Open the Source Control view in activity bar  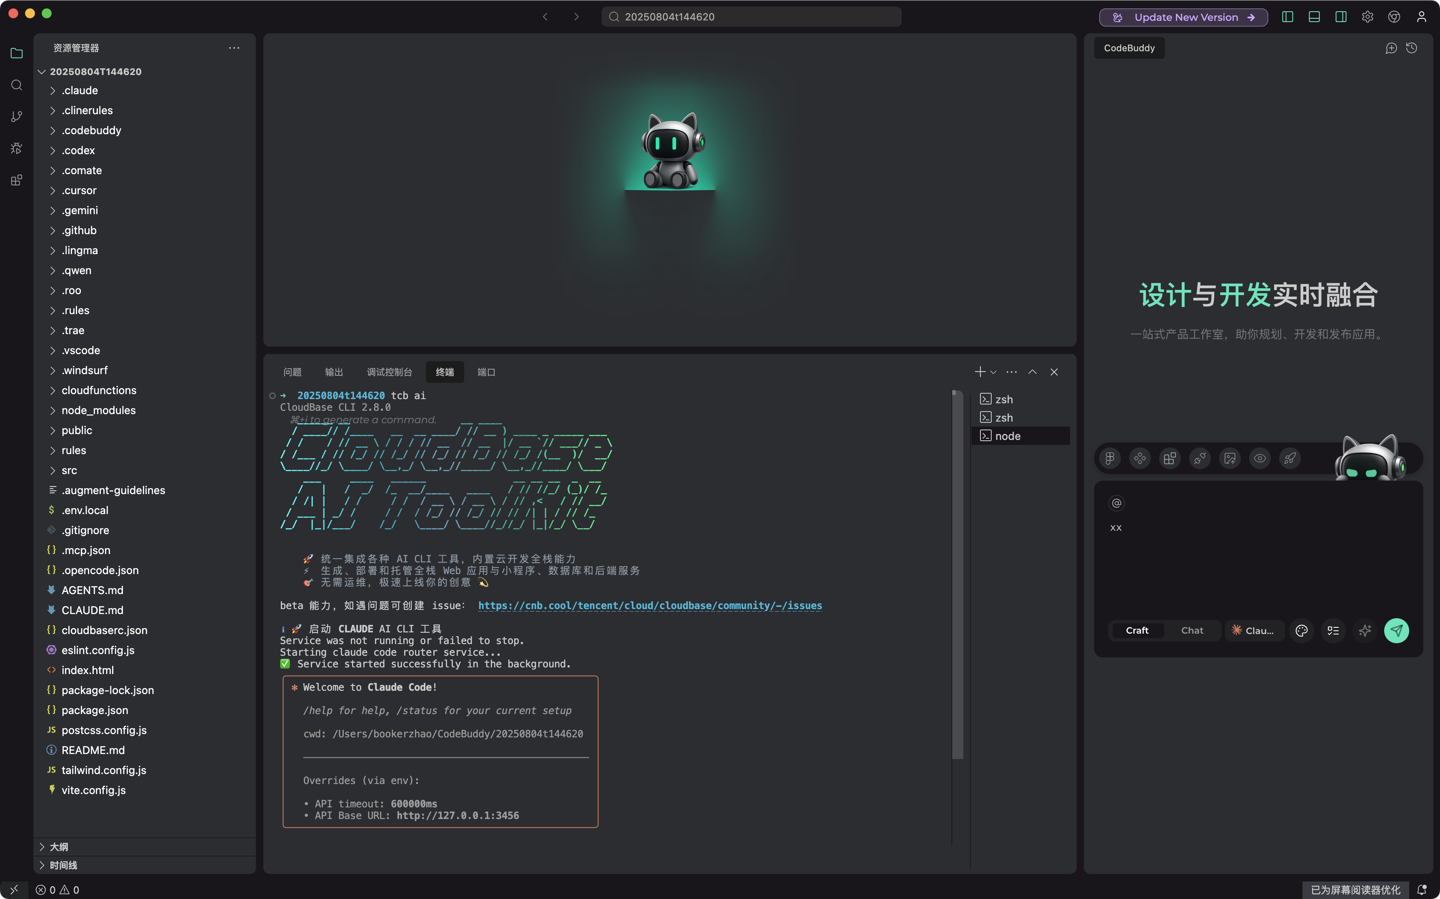pos(16,117)
